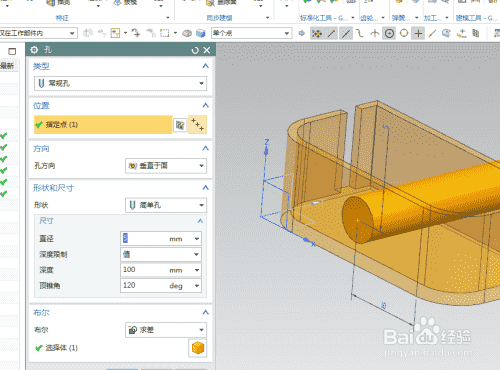This screenshot has width=500, height=370.
Task: Click the reset arrow icon in 孔 dialog header
Action: [195, 50]
